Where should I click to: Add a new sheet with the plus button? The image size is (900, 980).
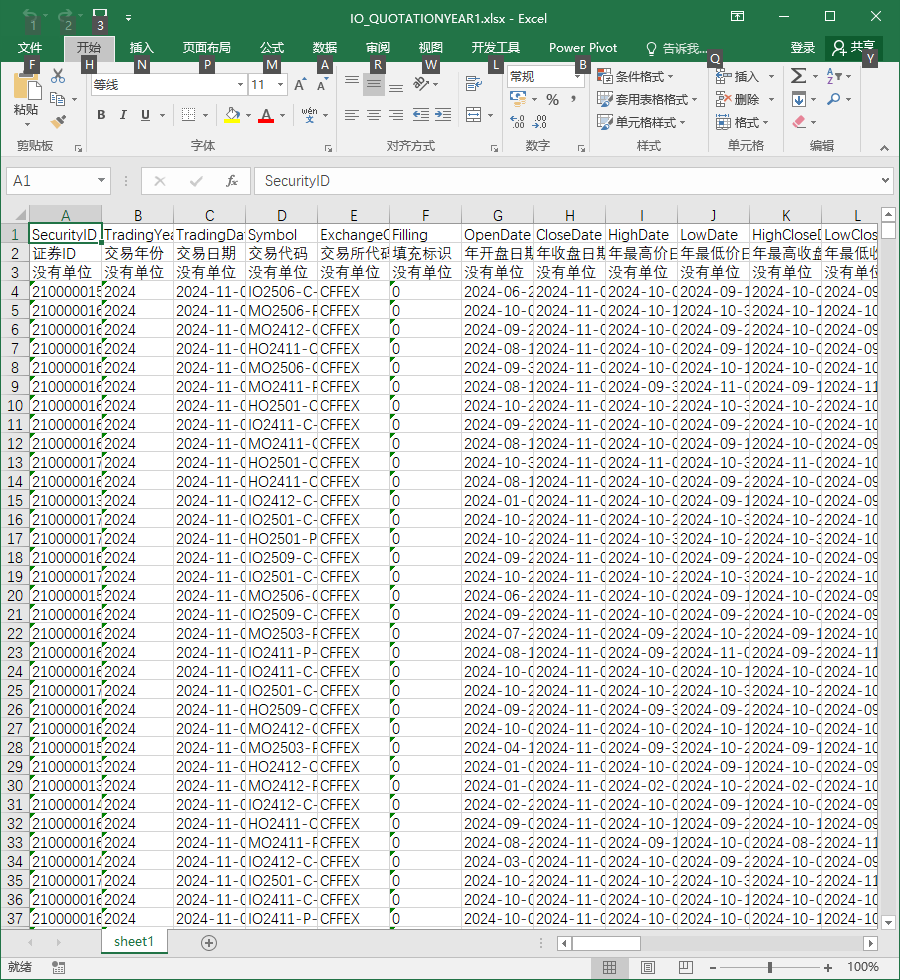pos(209,942)
